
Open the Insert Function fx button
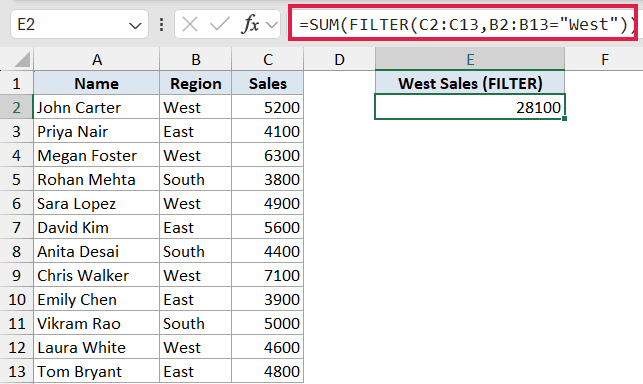250,25
